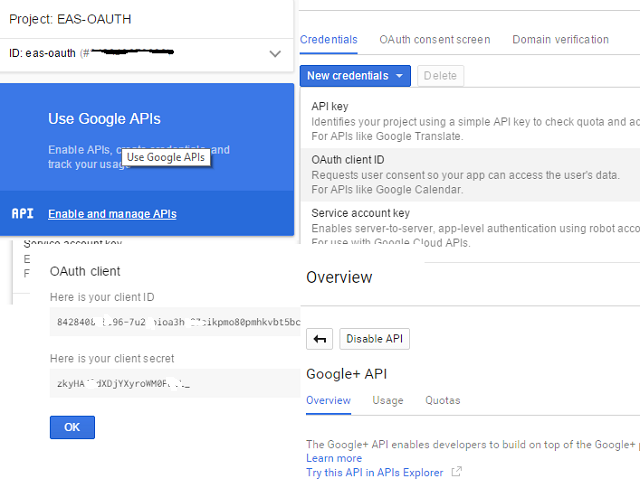This screenshot has height=488, width=640.
Task: Click the Here is your client secret label
Action: (112, 359)
